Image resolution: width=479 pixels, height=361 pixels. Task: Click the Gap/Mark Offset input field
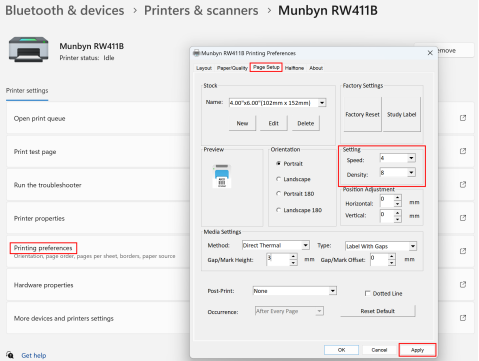pos(379,259)
